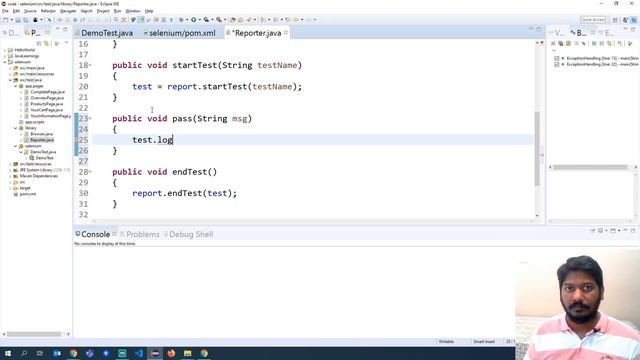This screenshot has width=640, height=360.
Task: Open the File menu
Action: pyautogui.click(x=5, y=11)
